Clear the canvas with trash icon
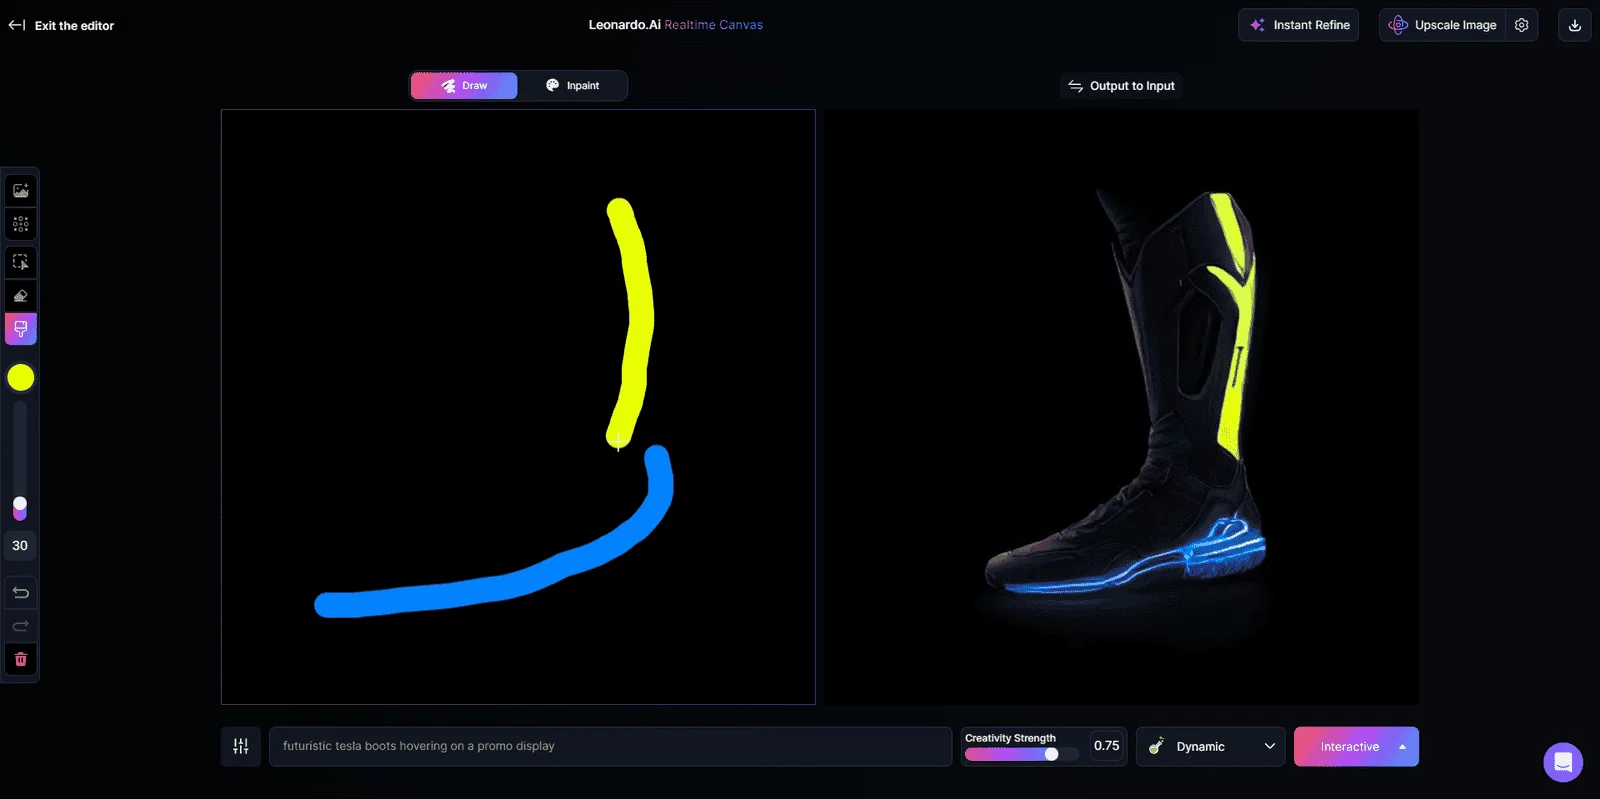This screenshot has height=799, width=1600. pyautogui.click(x=21, y=659)
